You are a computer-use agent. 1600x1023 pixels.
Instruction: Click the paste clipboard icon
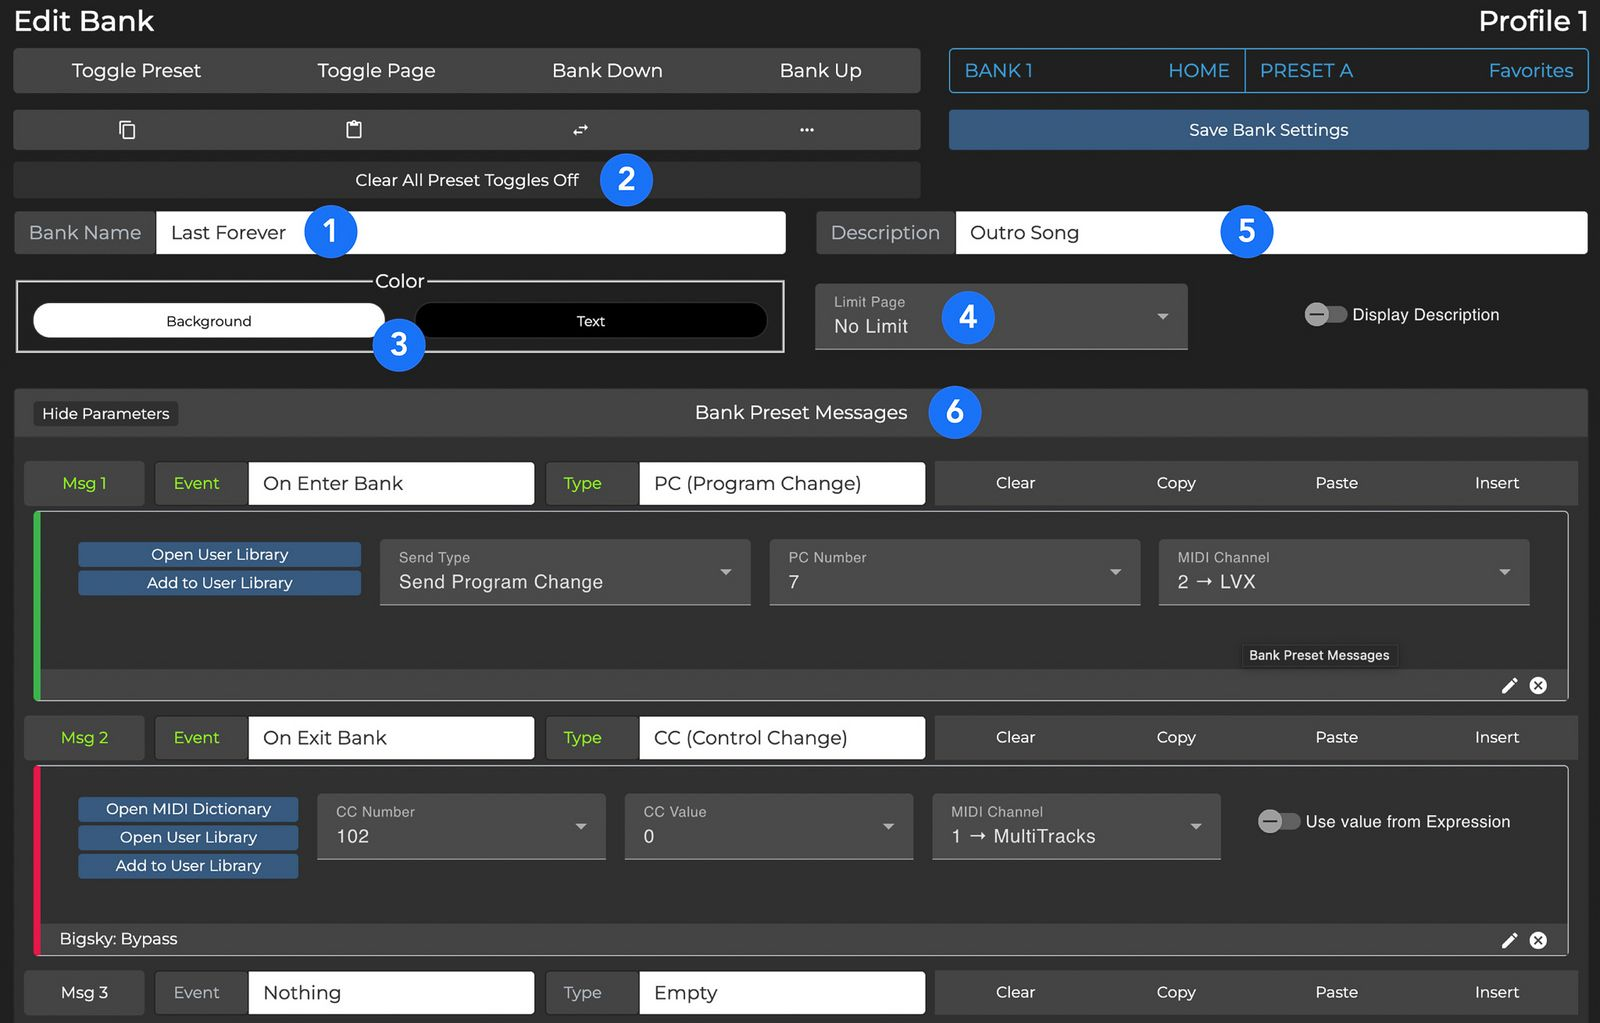click(x=354, y=130)
